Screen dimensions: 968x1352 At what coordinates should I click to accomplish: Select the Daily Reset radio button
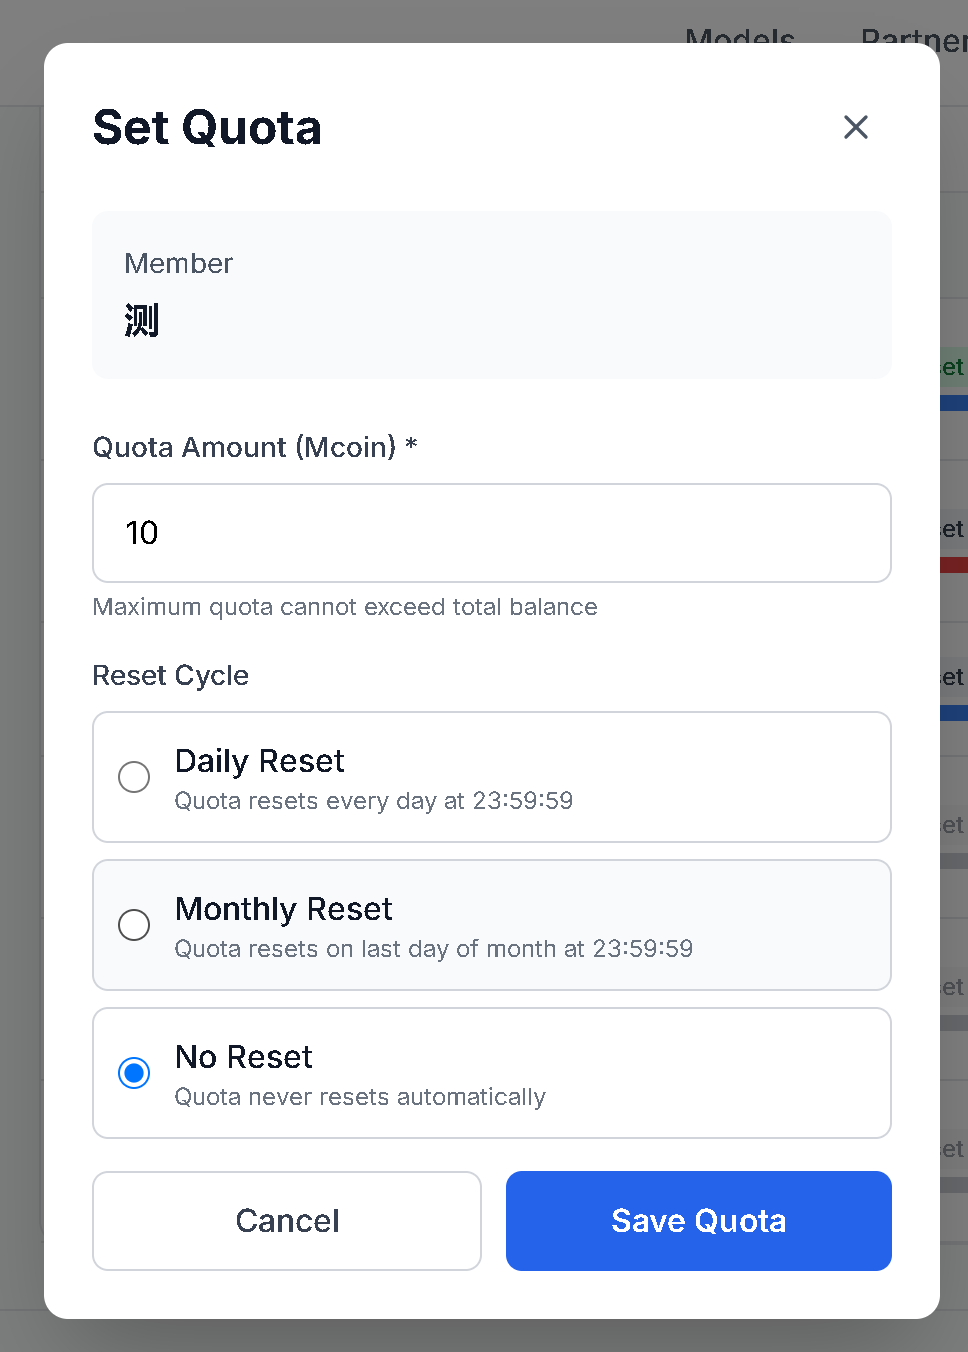coord(134,777)
